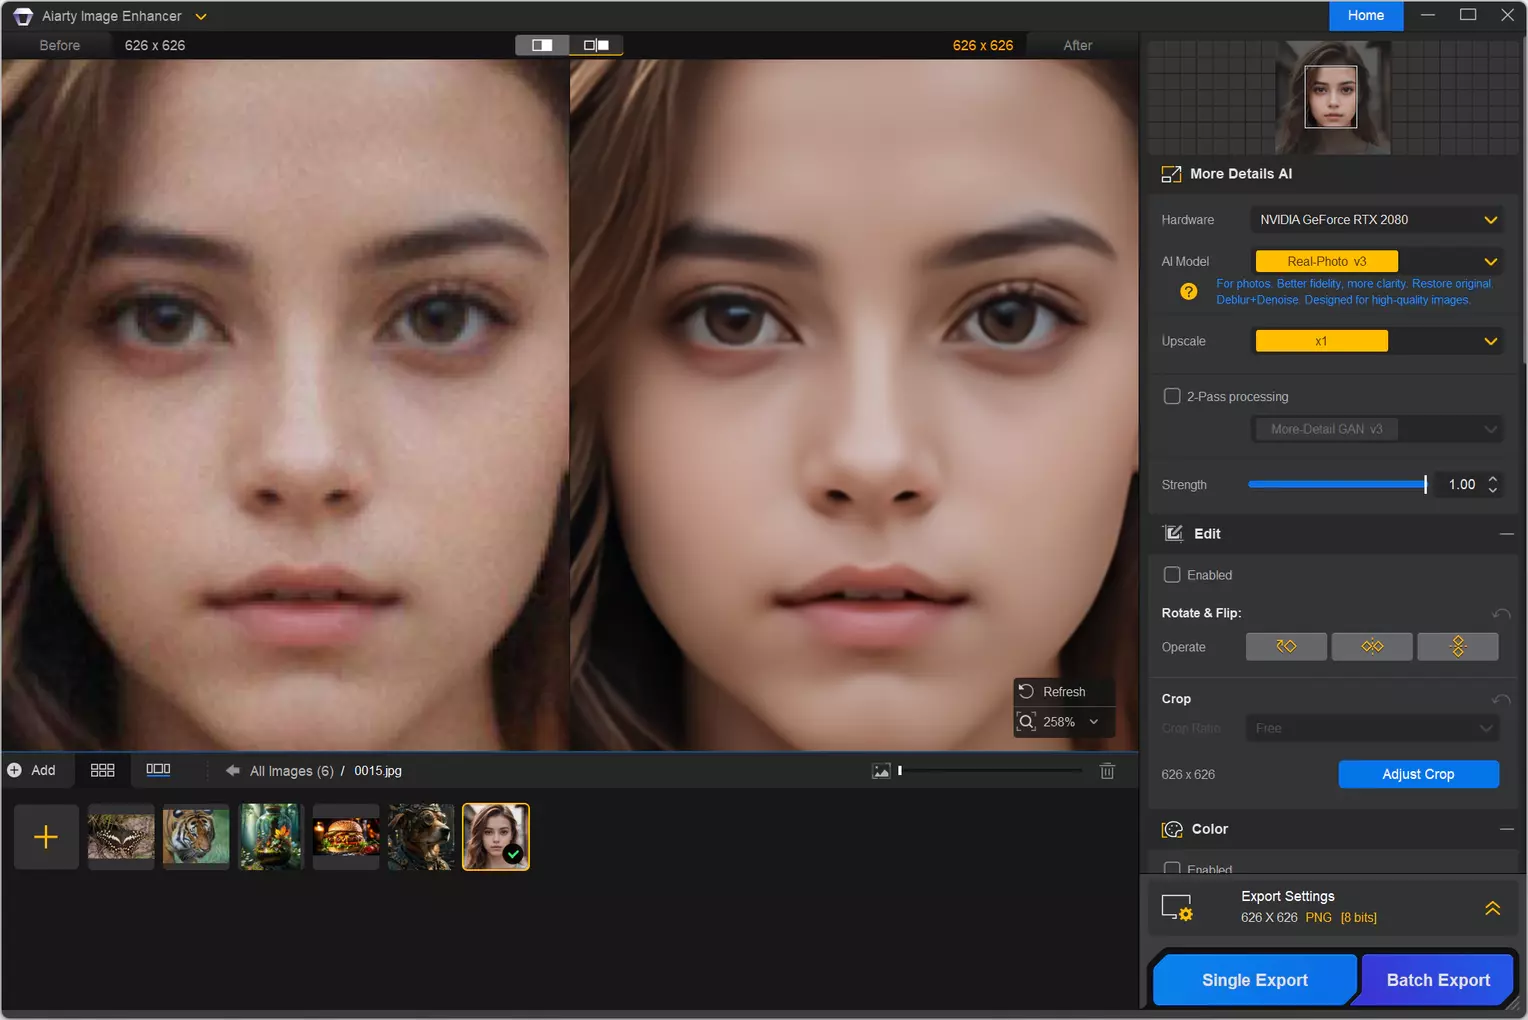Tick the Edit section Enabled checkbox
The image size is (1528, 1020).
point(1172,575)
